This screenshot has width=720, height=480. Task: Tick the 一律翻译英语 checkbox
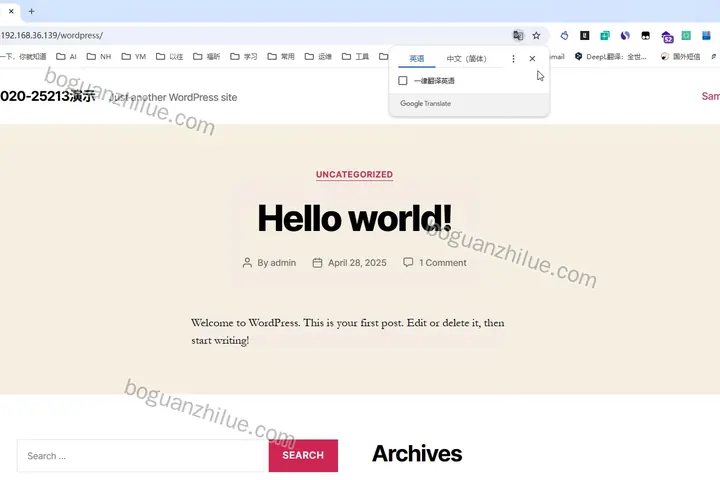tap(403, 81)
